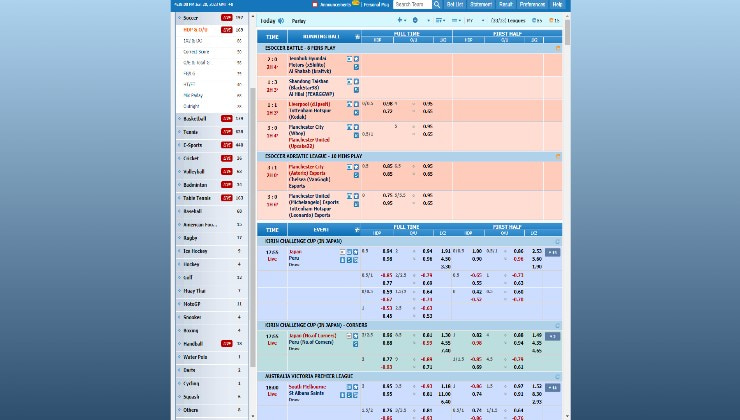Refresh the Esoccer Adriatic League section
This screenshot has height=420, width=740.
[x=558, y=156]
